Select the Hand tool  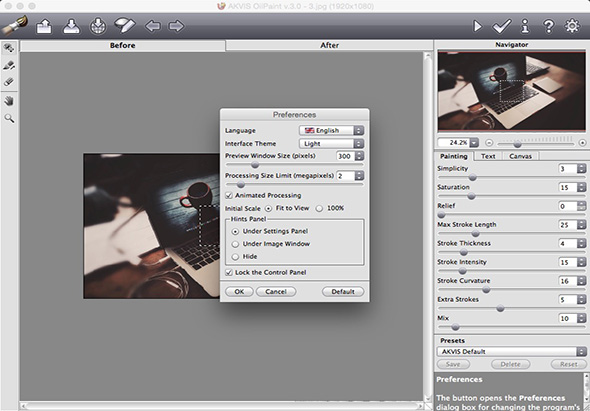[9, 101]
